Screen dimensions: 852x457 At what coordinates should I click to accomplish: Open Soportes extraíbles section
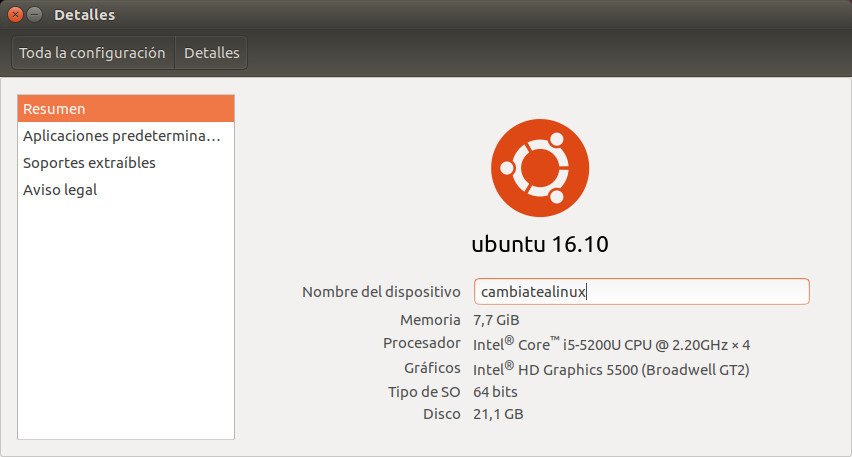tap(126, 163)
